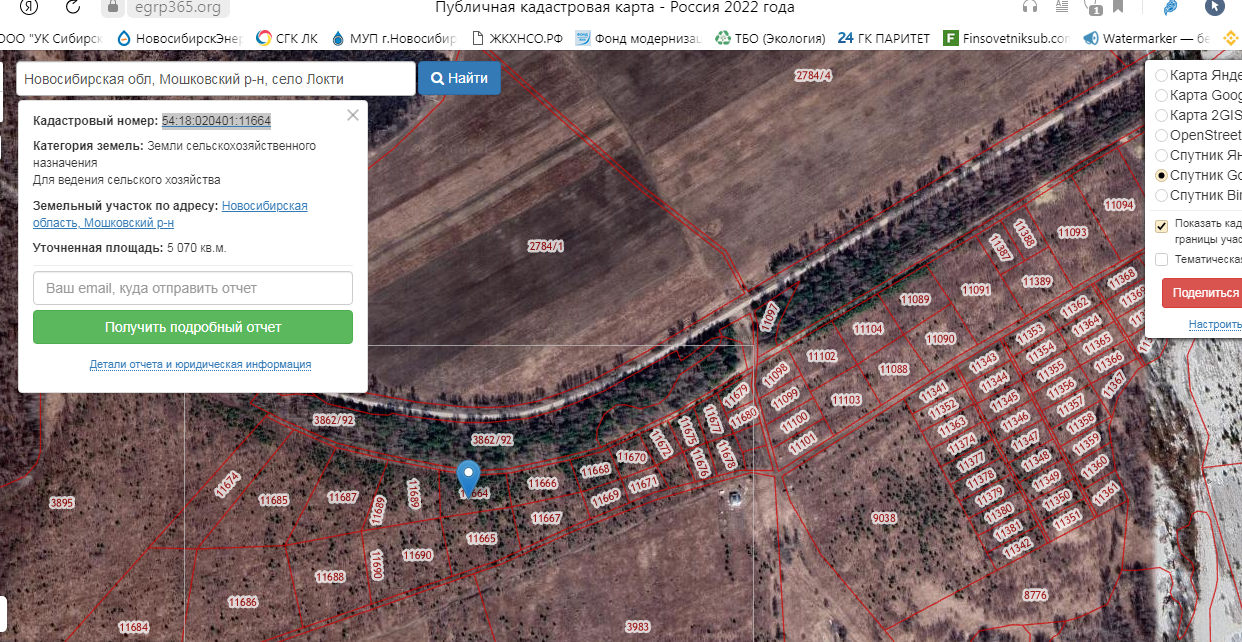The image size is (1242, 642).
Task: Select Карта 2GIS radio option
Action: pos(1161,115)
